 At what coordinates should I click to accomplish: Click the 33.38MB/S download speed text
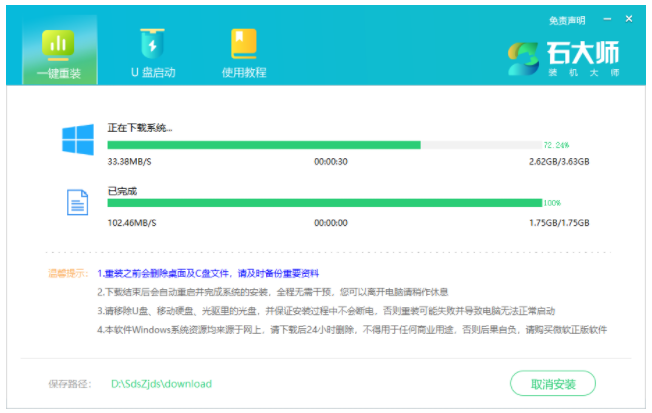tap(128, 160)
